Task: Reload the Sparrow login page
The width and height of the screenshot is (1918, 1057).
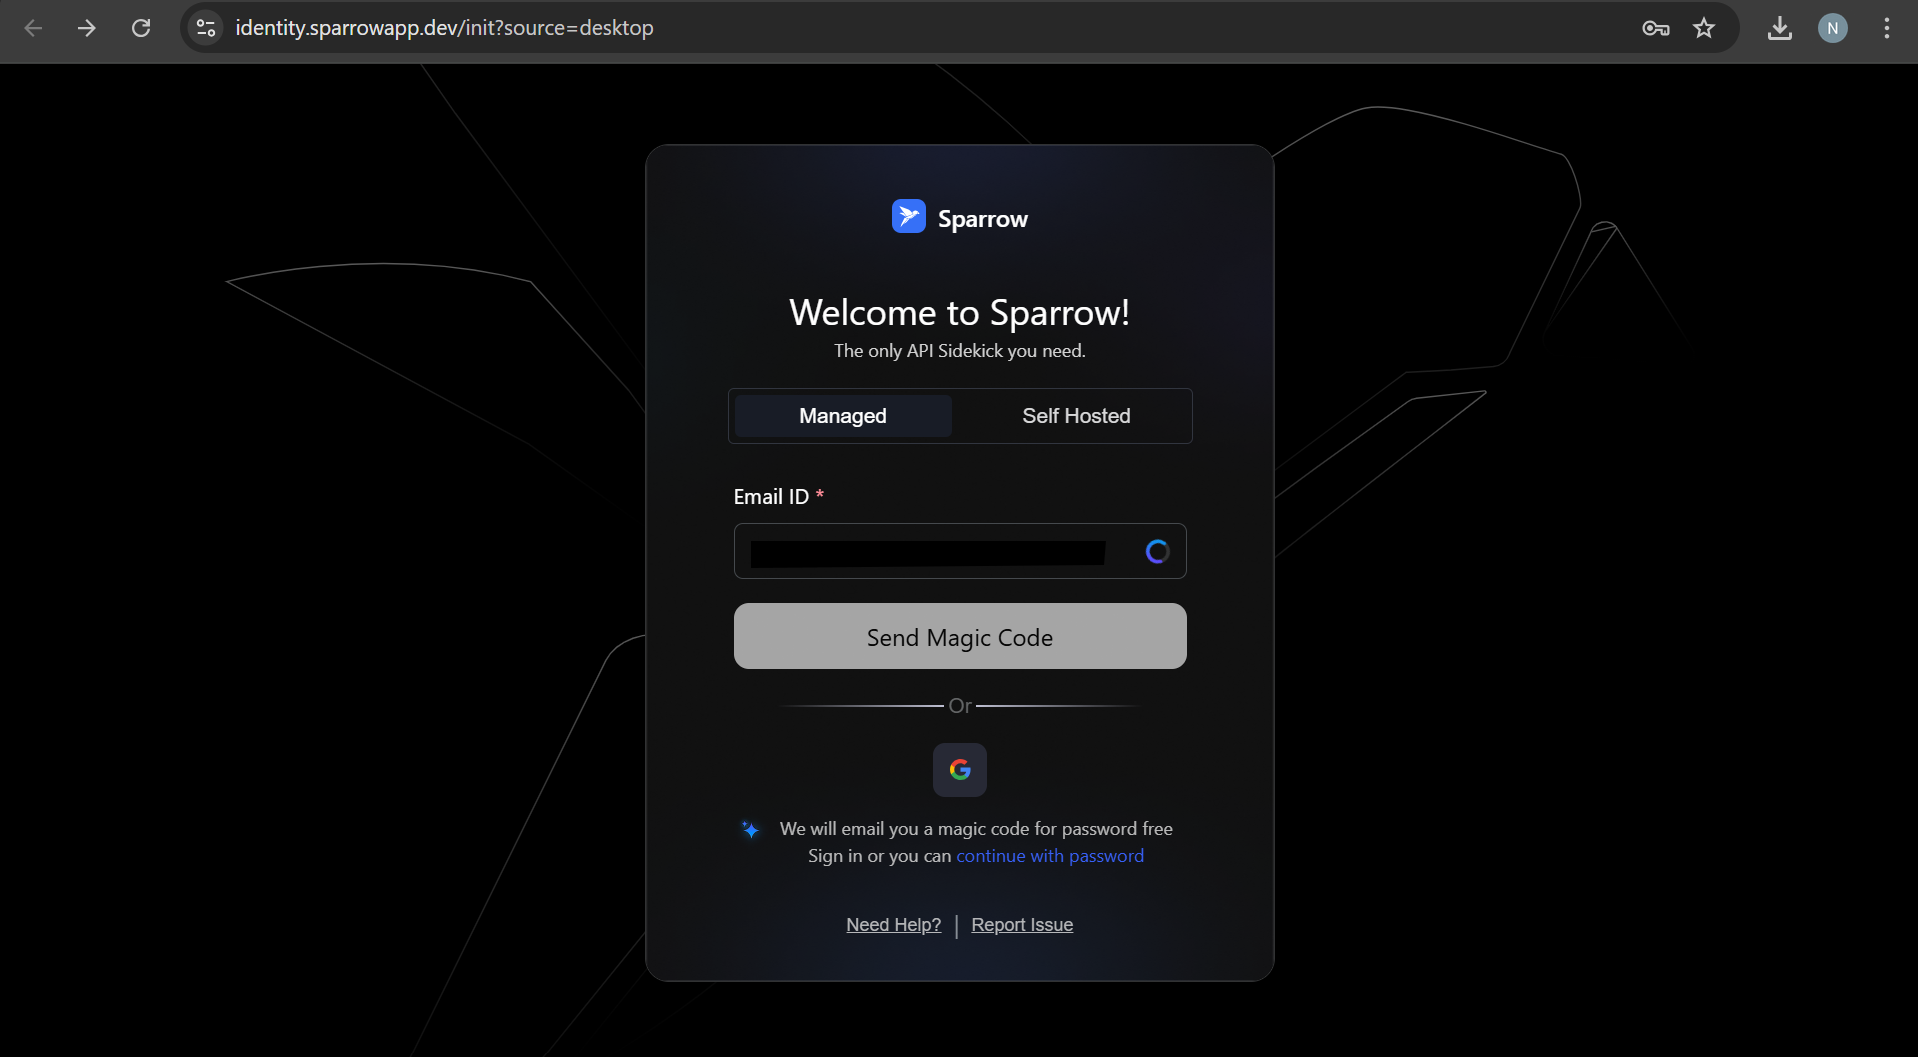Action: (x=141, y=28)
